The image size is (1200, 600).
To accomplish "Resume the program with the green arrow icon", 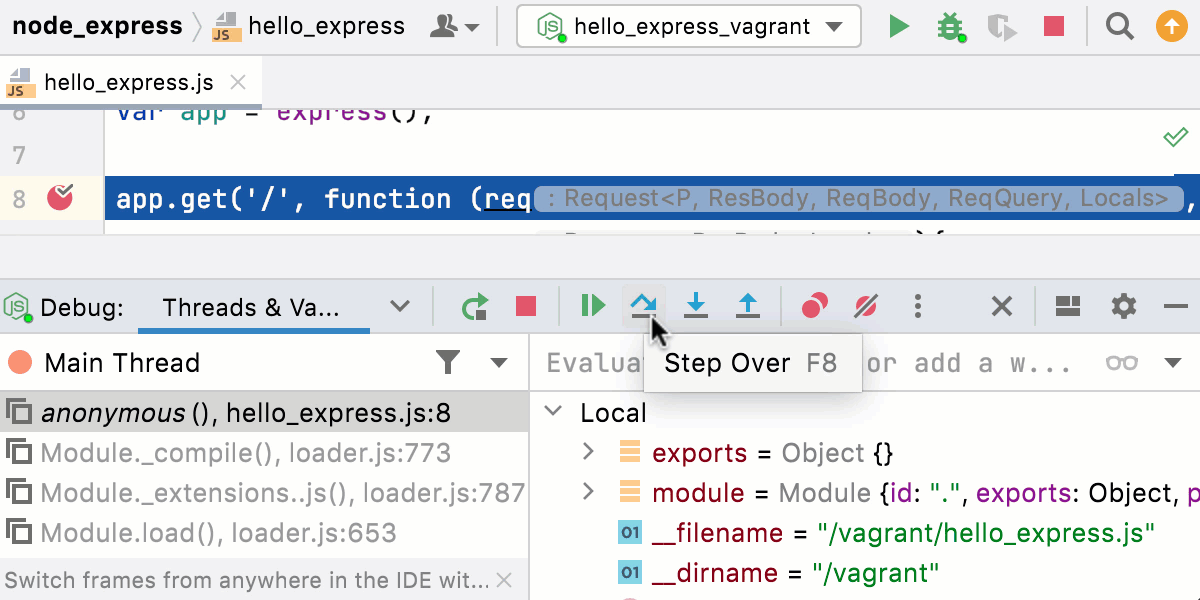I will (x=591, y=307).
